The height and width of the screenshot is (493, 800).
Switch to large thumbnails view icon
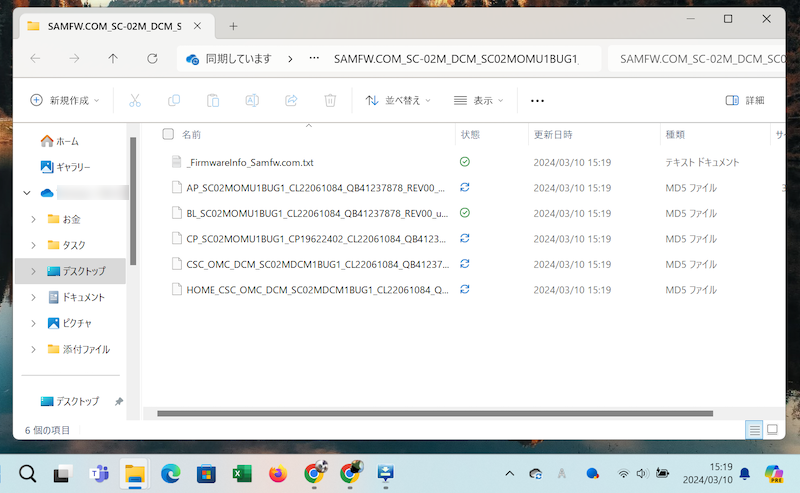(x=772, y=429)
